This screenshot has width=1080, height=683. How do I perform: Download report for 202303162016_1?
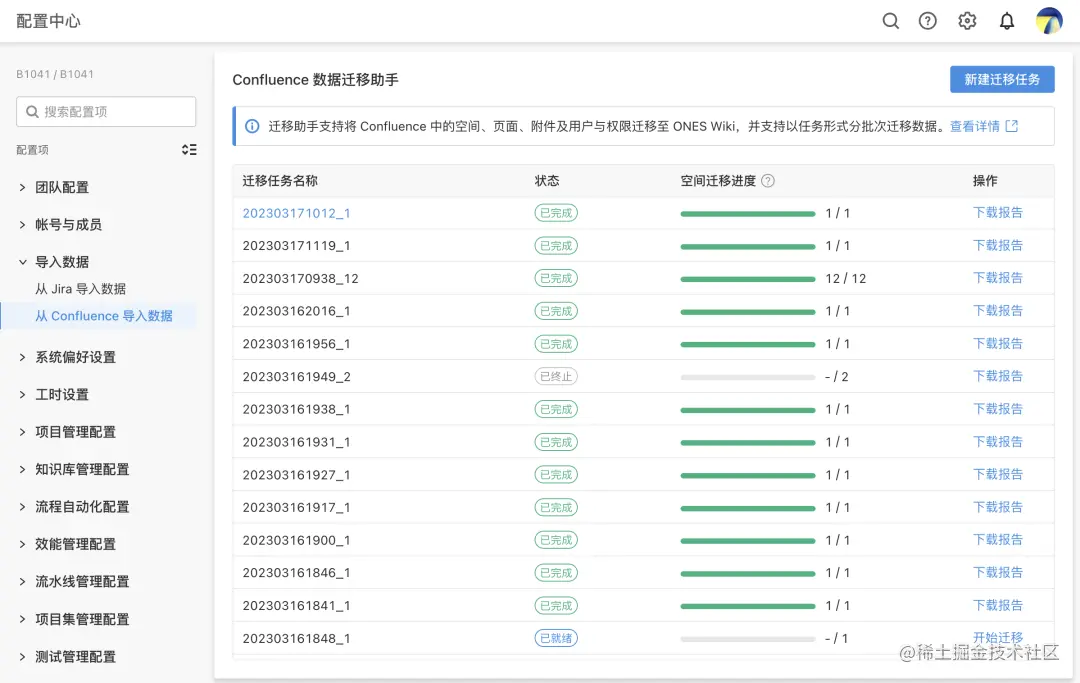pyautogui.click(x=997, y=311)
